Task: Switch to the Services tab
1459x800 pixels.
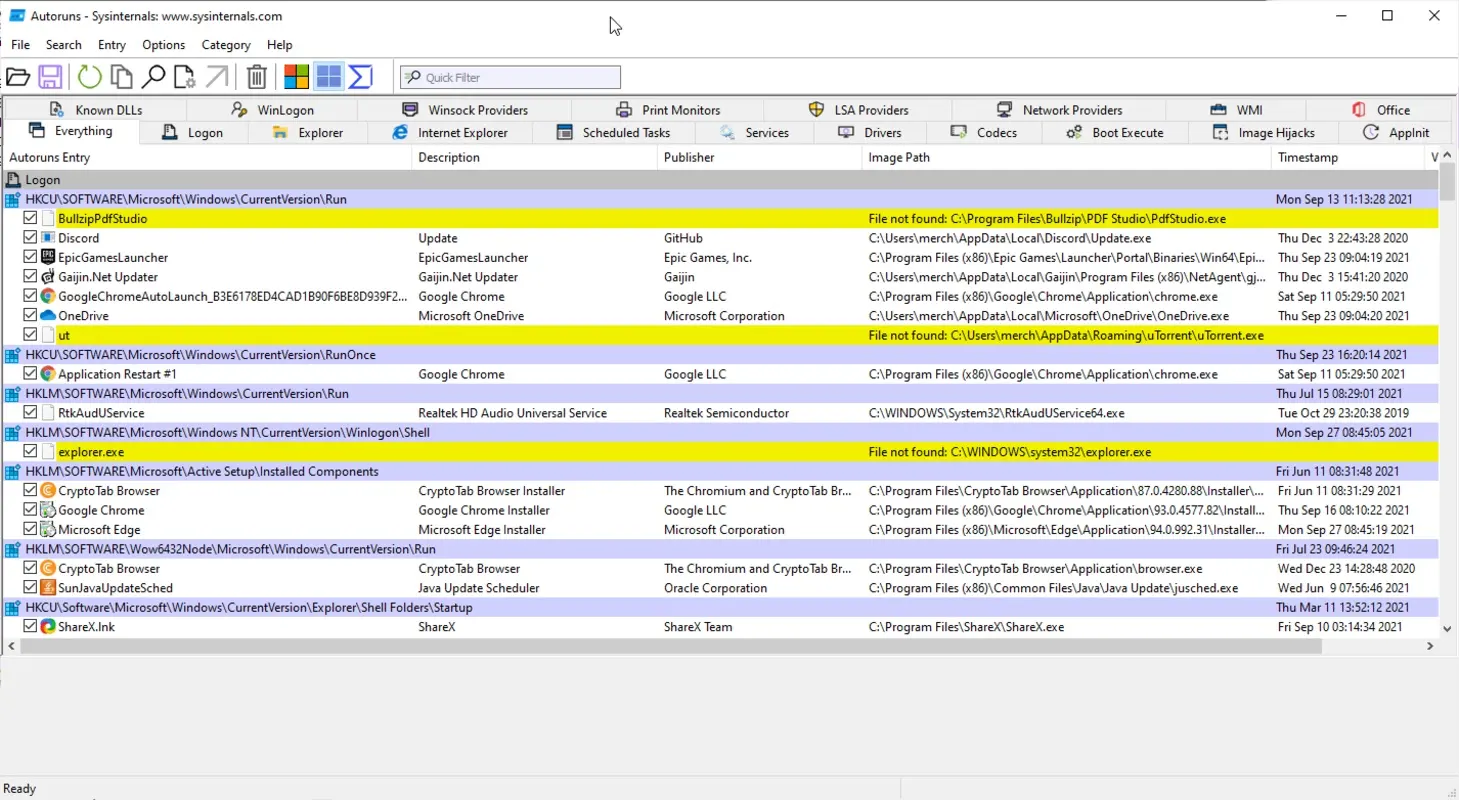Action: (755, 132)
